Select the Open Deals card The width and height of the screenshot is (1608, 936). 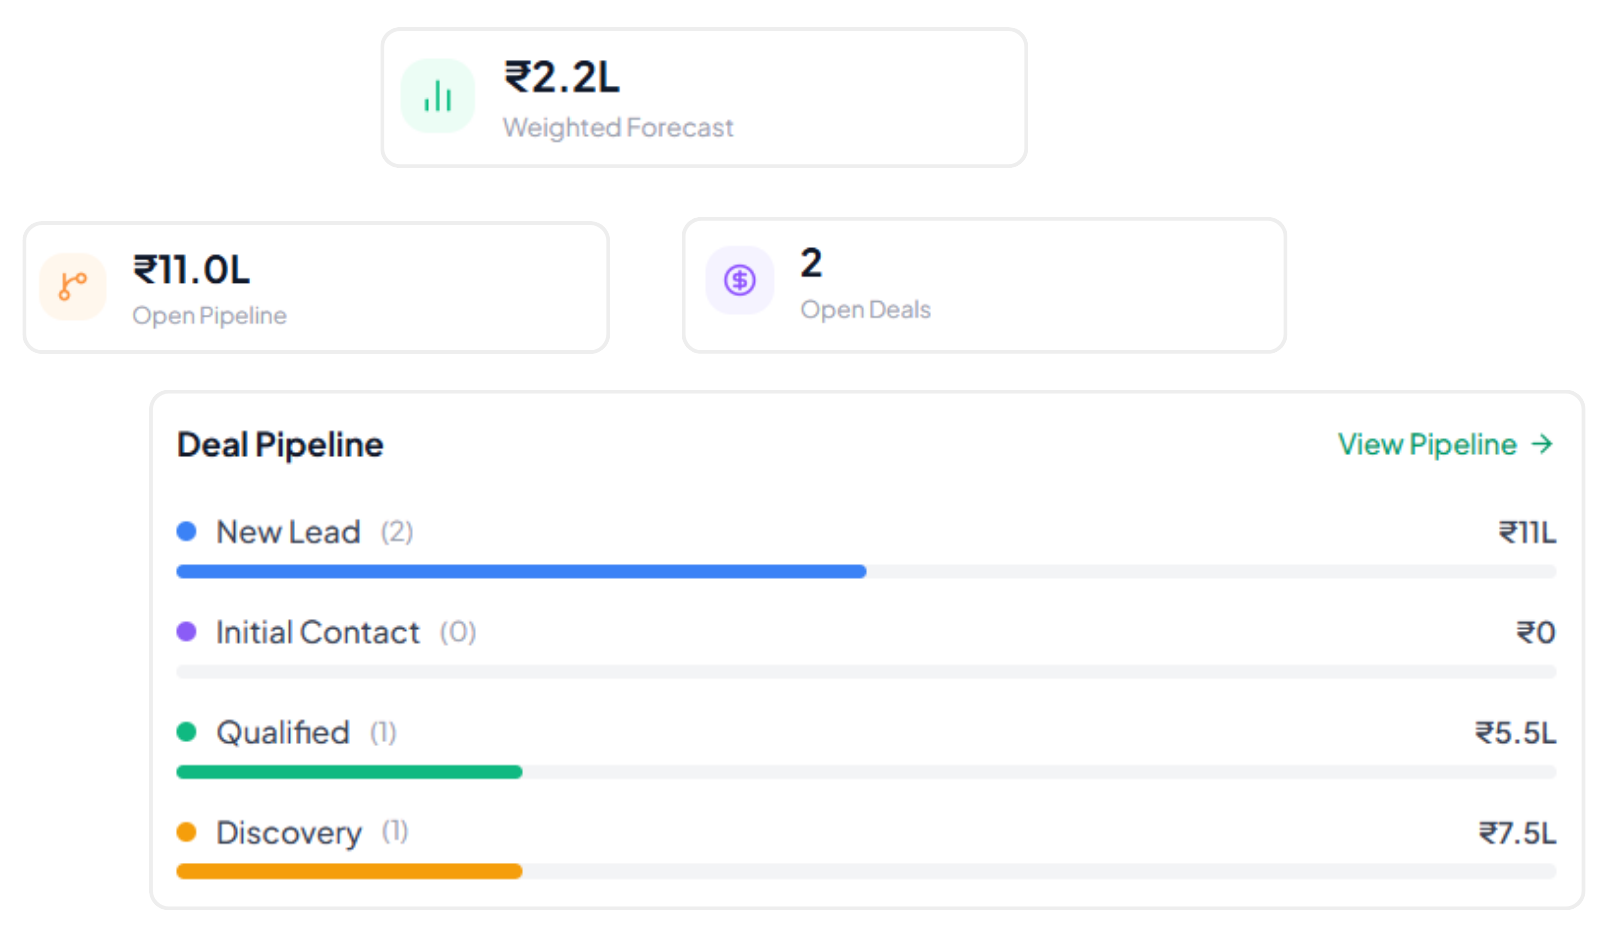984,286
